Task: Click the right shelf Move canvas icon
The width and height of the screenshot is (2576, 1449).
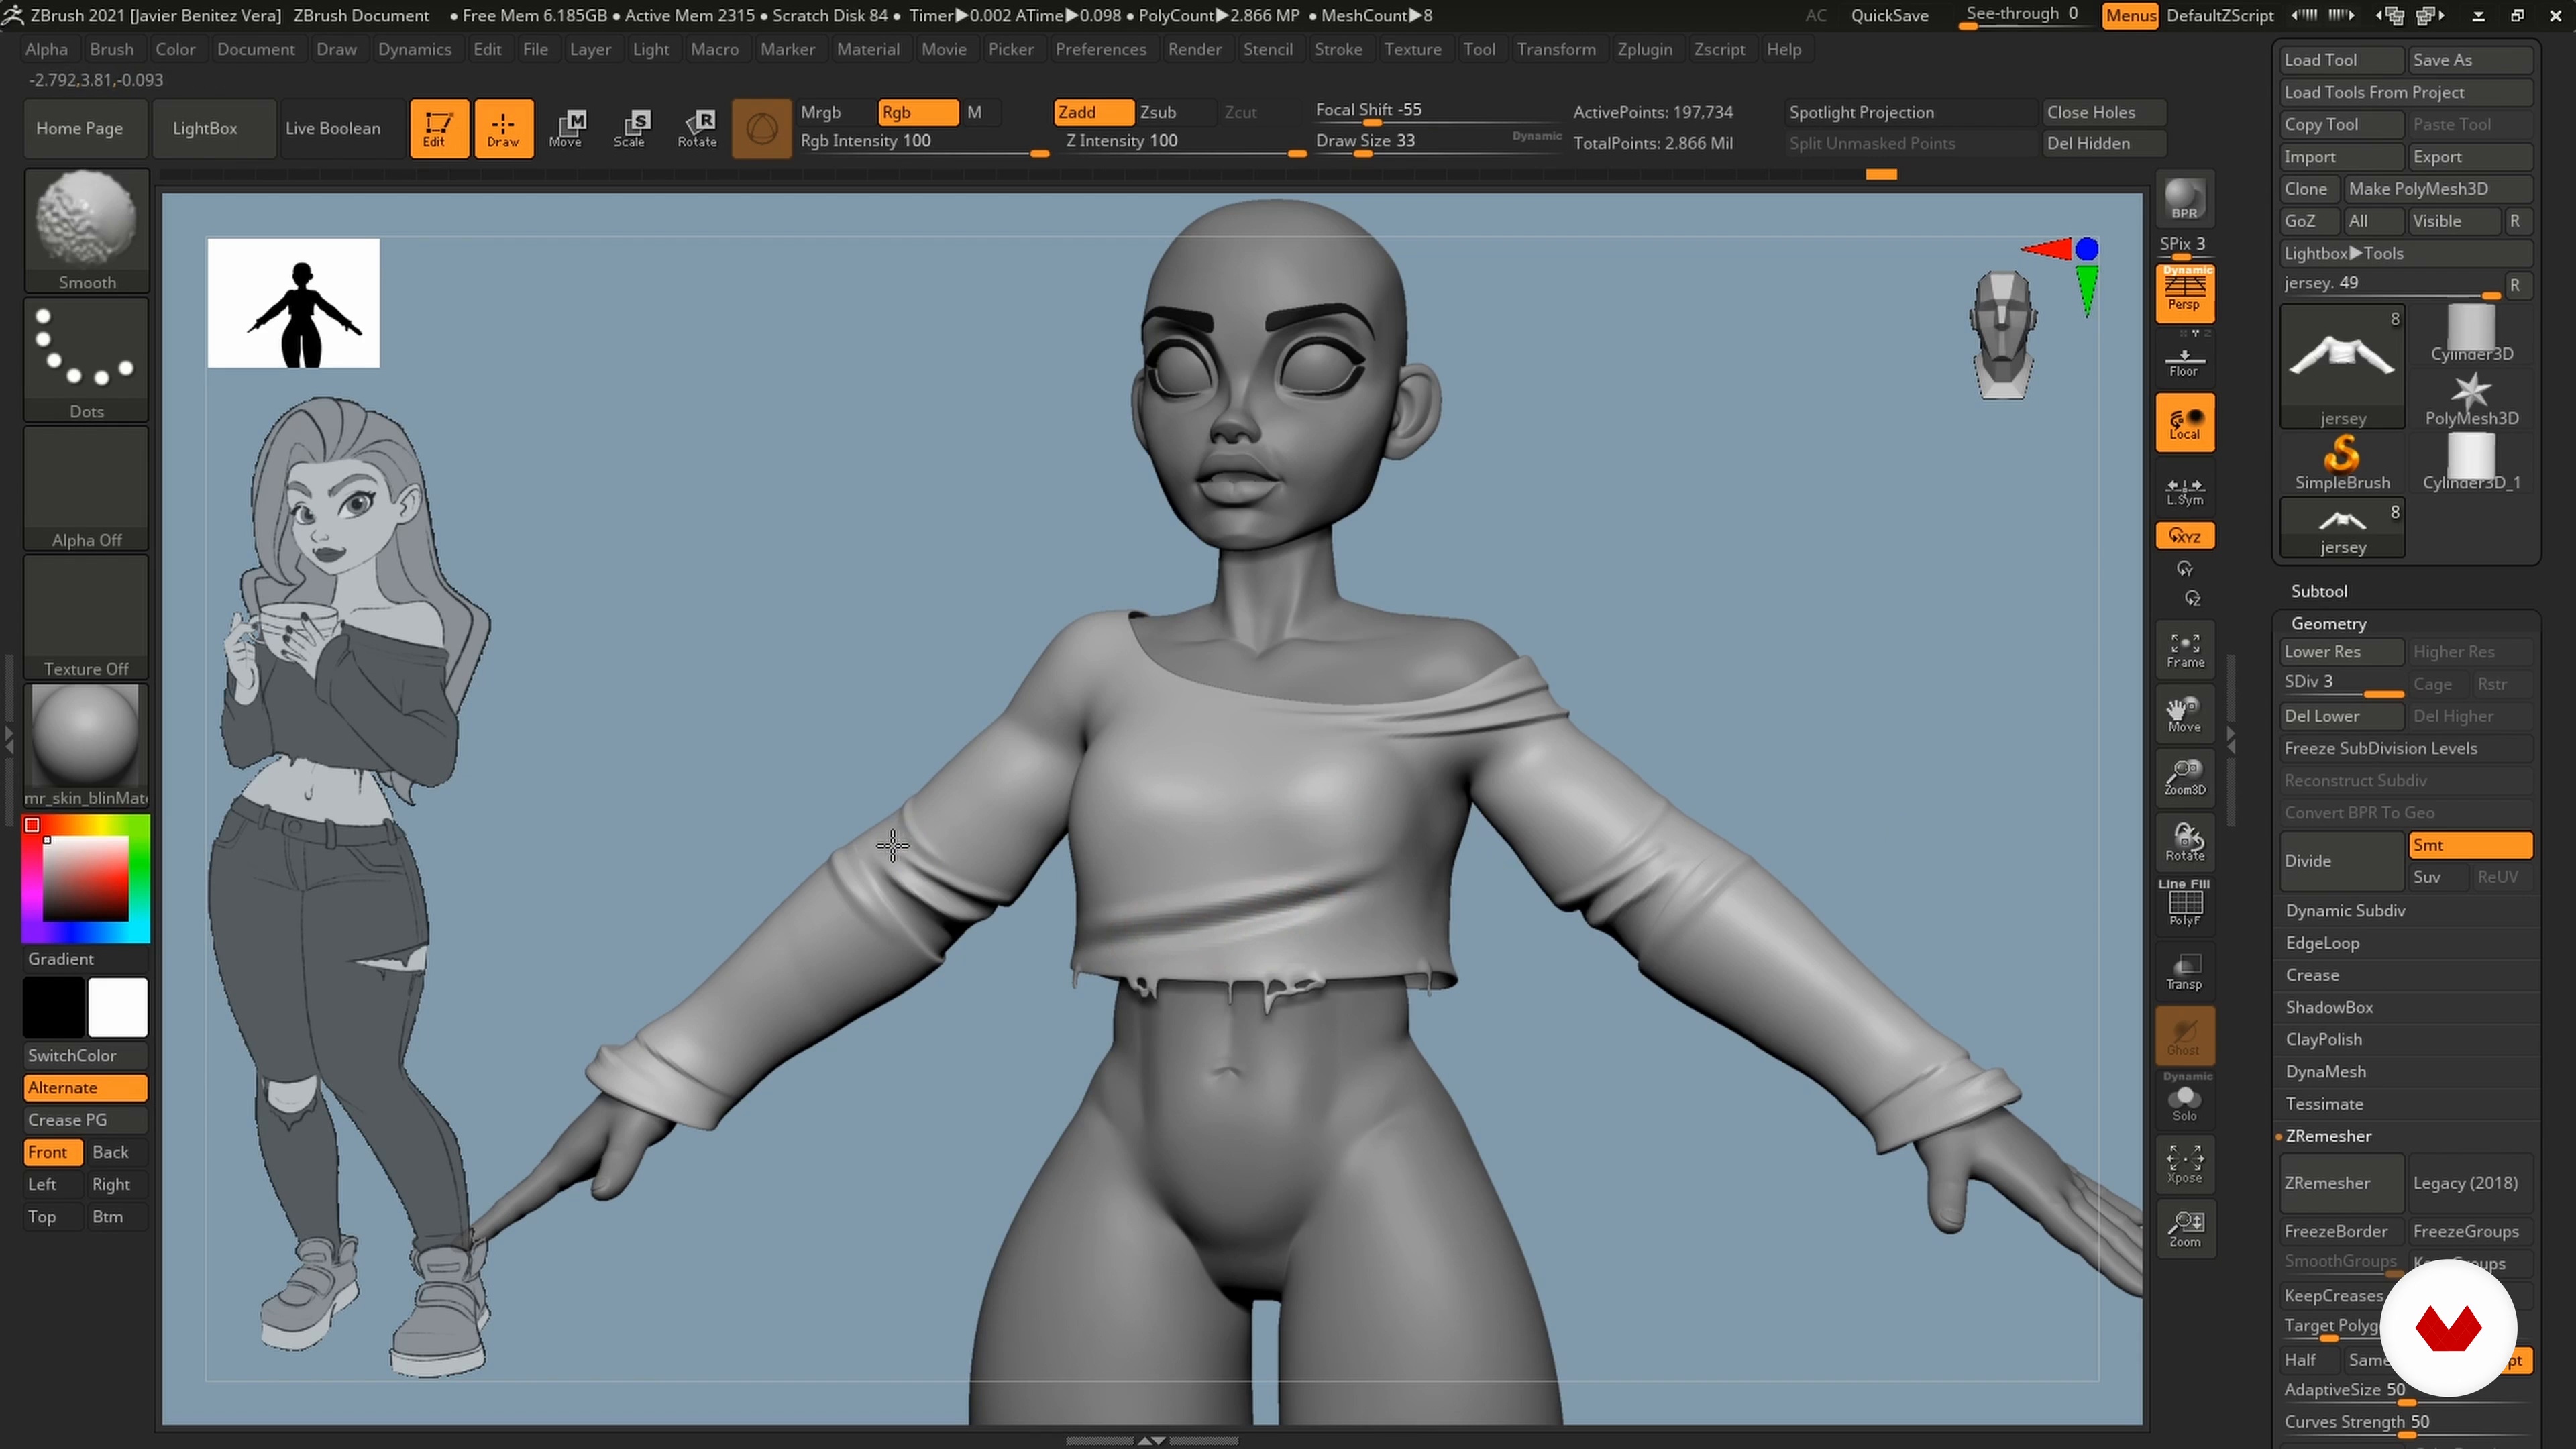Action: (2184, 714)
